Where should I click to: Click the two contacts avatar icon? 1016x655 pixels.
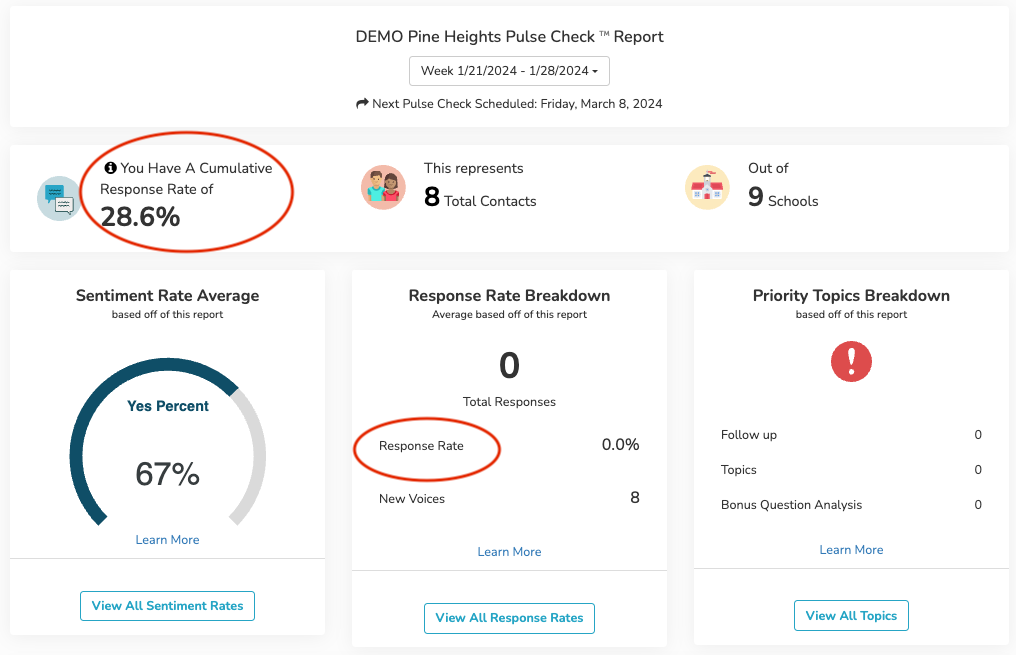pyautogui.click(x=383, y=187)
